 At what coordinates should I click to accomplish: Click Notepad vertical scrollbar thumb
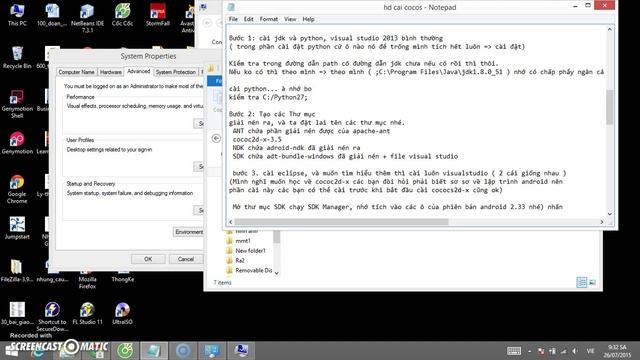[x=610, y=107]
